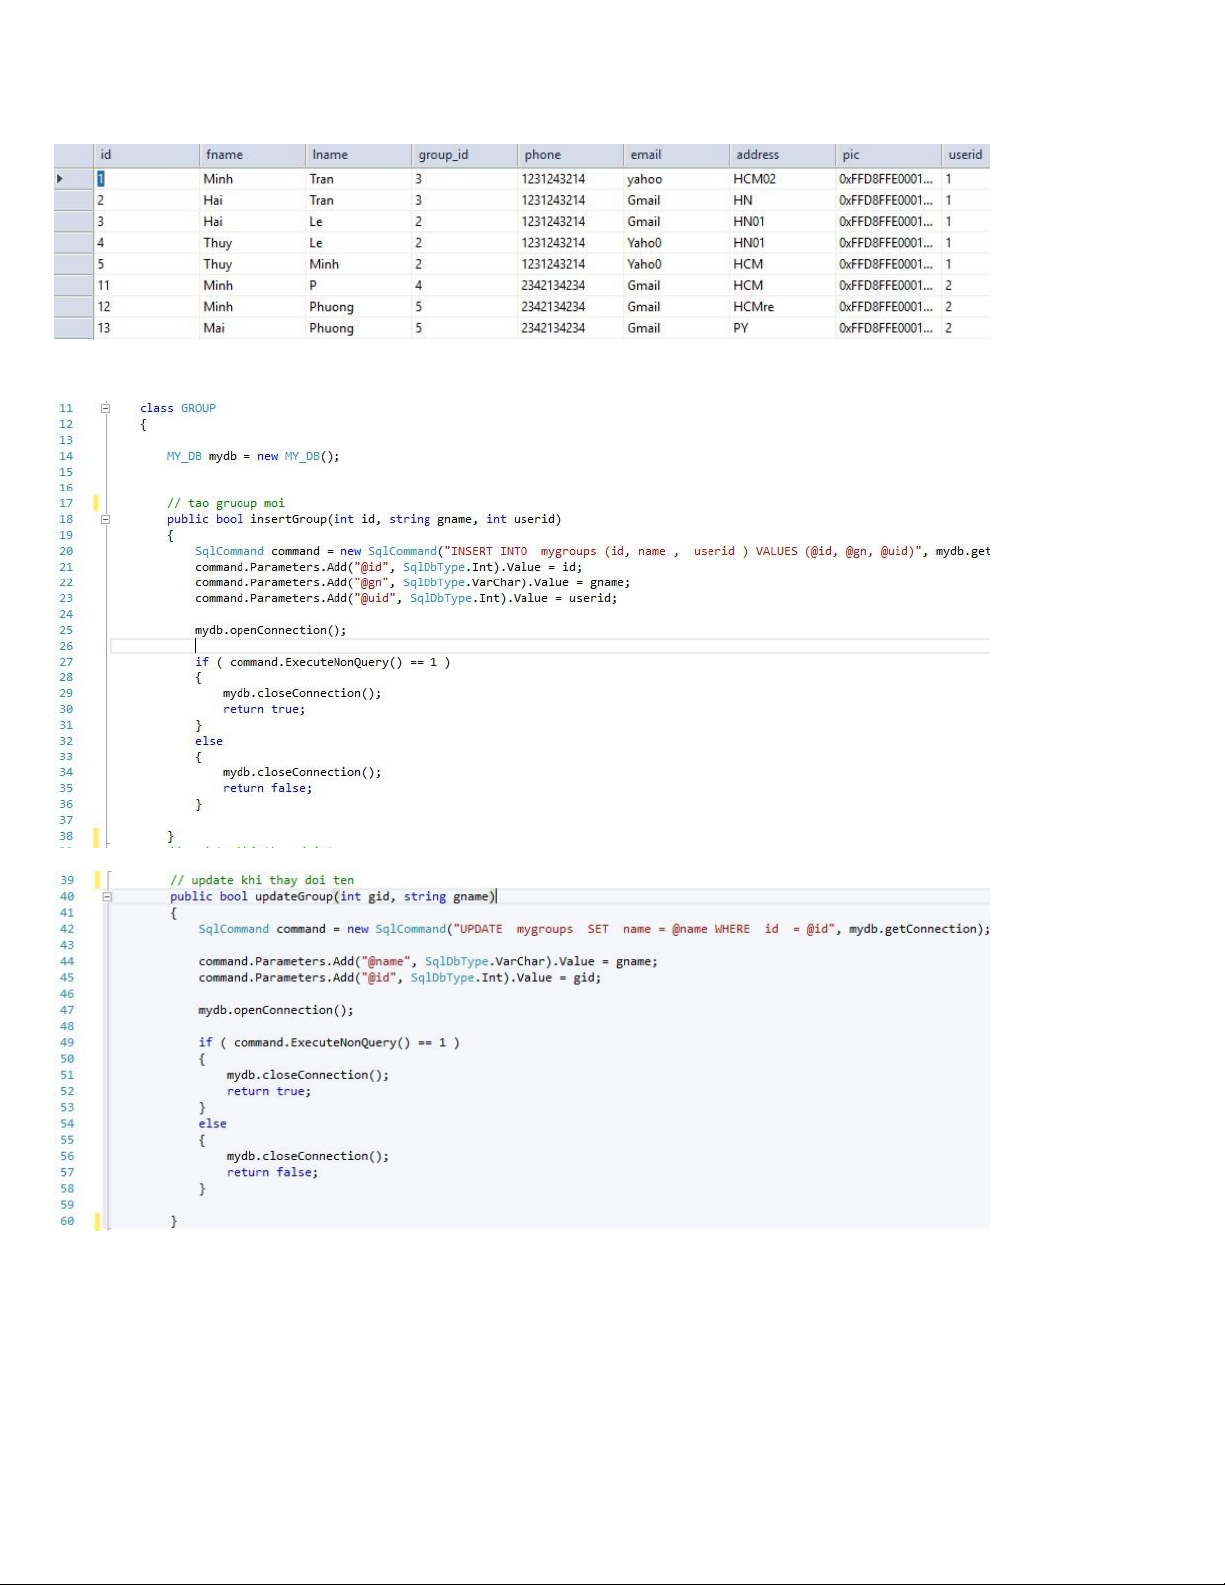
Task: Click the comment "// update khi thay doi ten"
Action: 262,880
